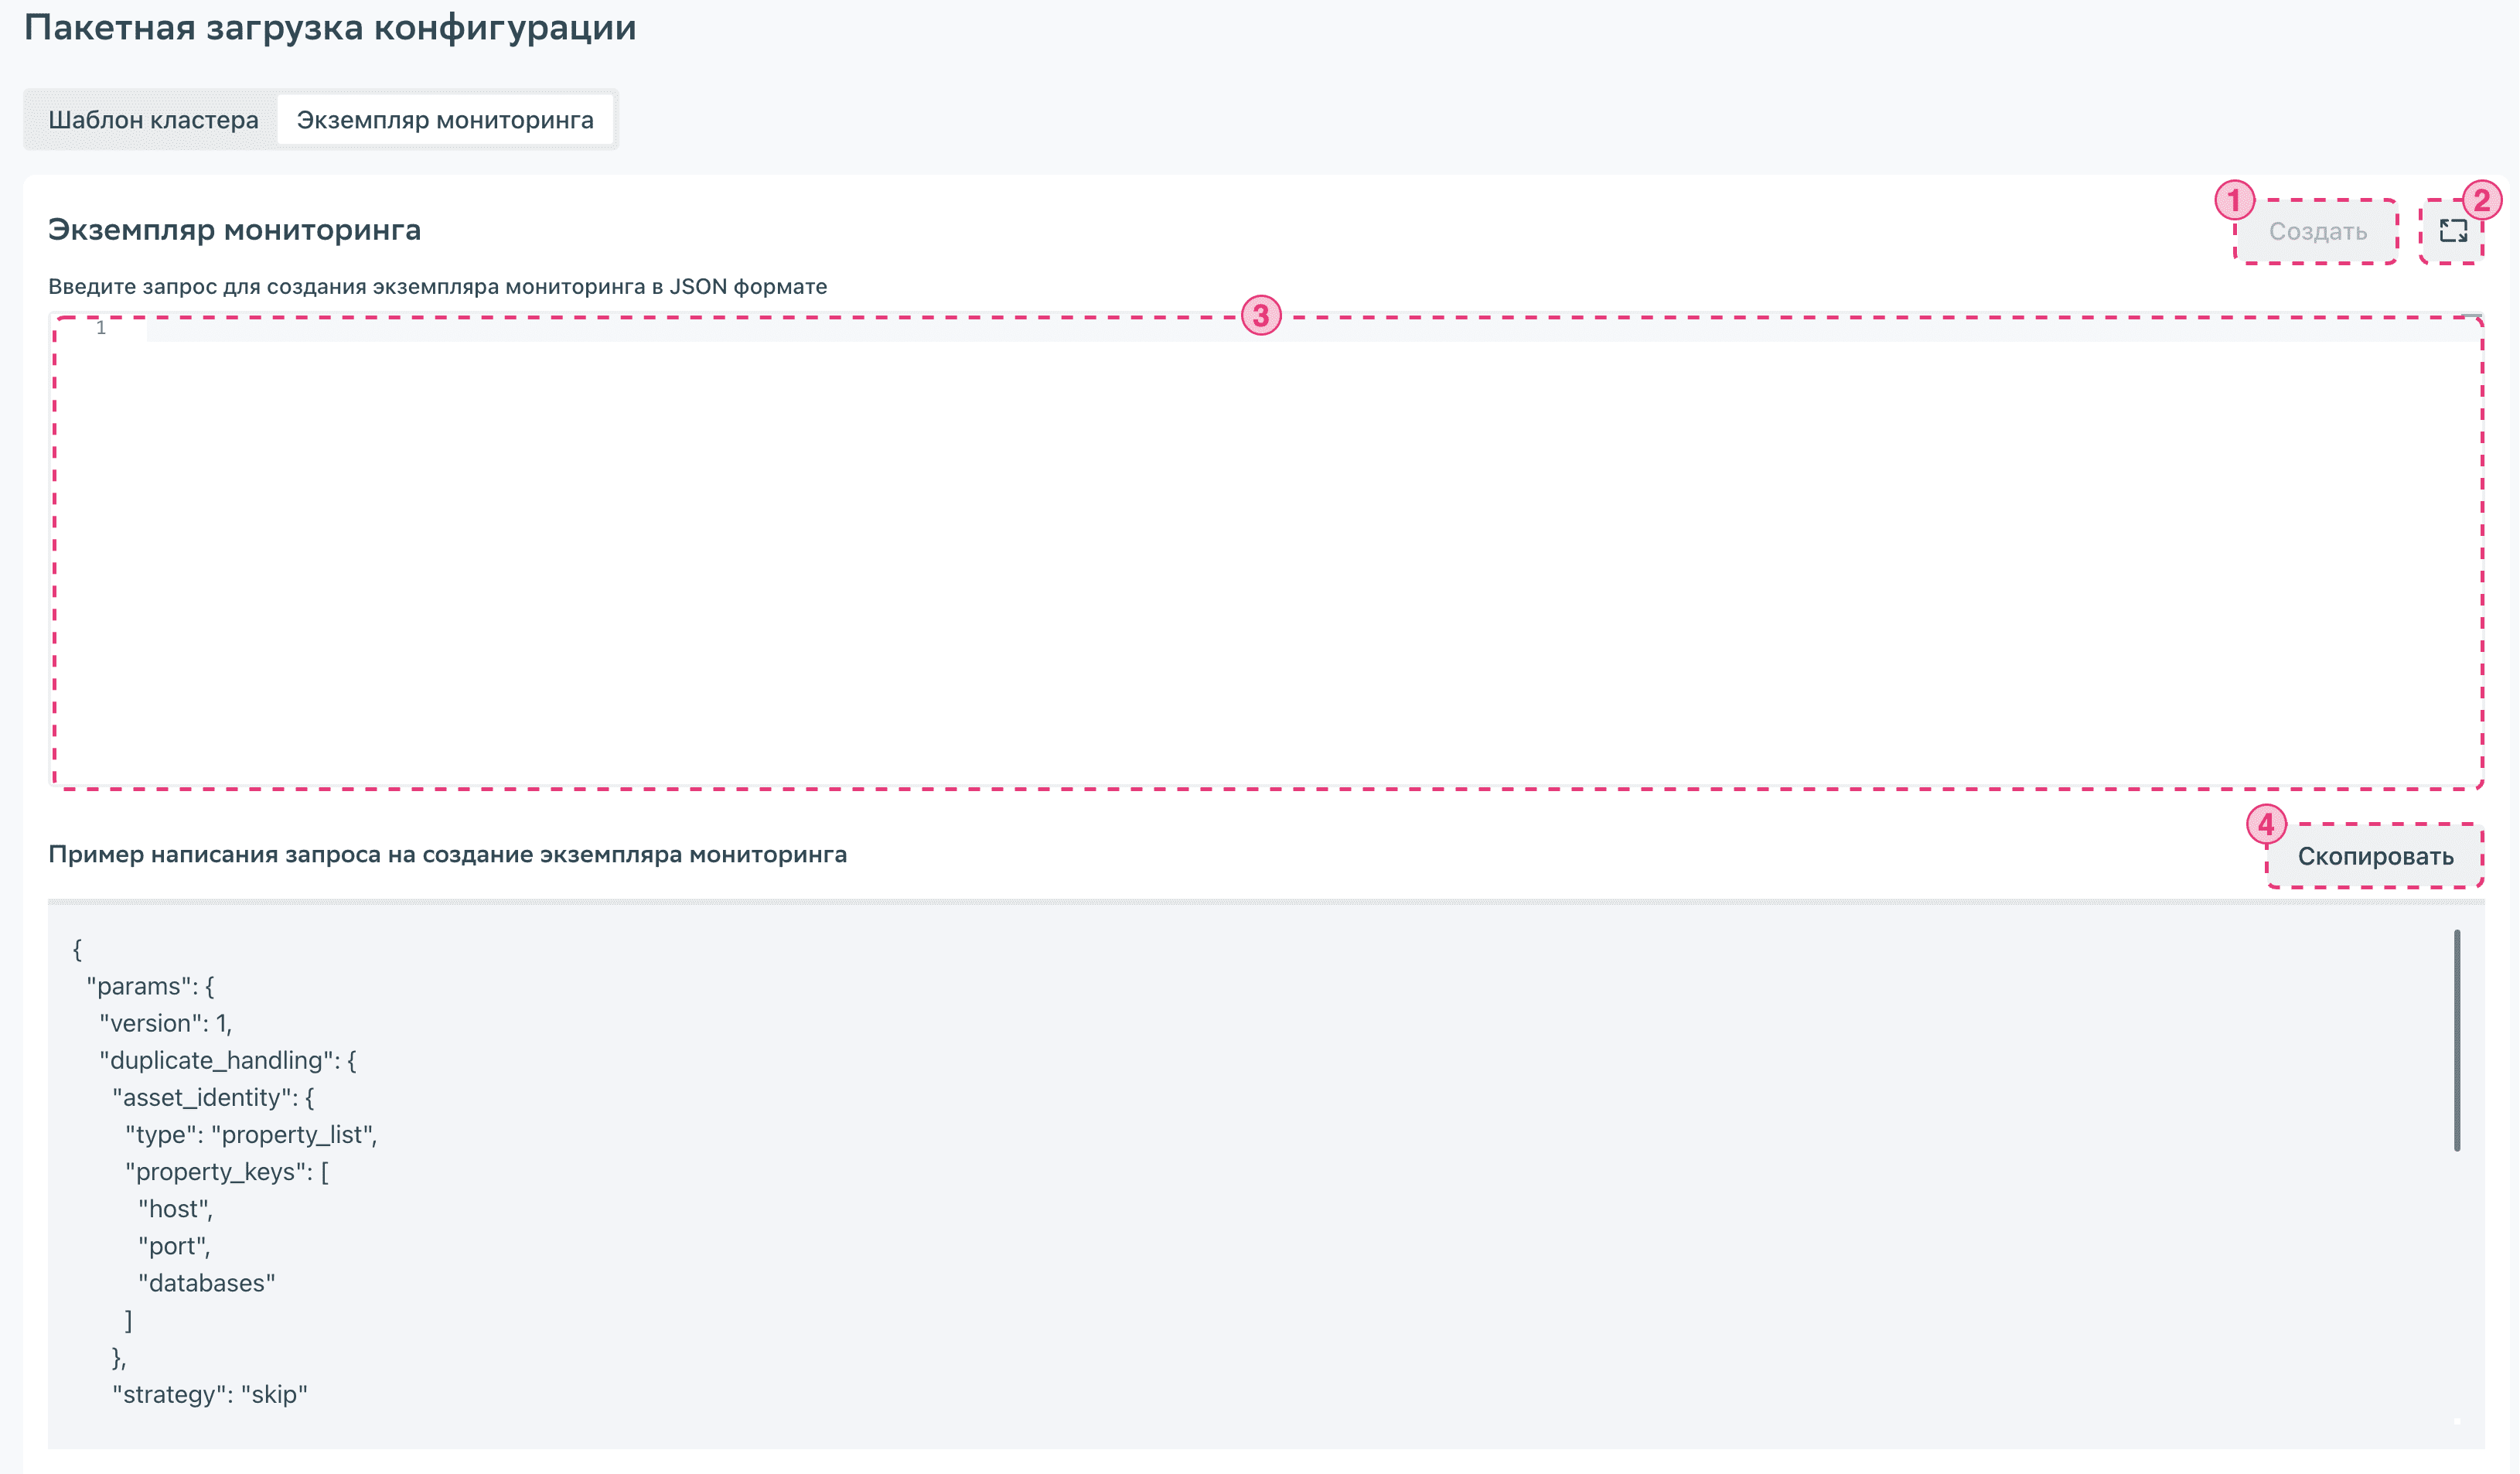Viewport: 2520px width, 1474px height.
Task: Click the "duplicate_handling" line in the example
Action: click(x=227, y=1060)
